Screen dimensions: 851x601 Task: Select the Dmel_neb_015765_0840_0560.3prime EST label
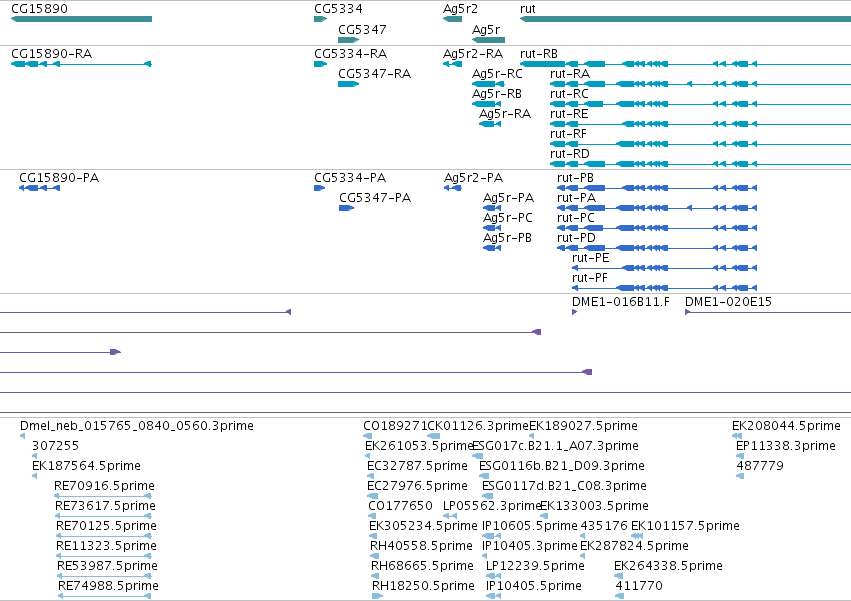137,426
